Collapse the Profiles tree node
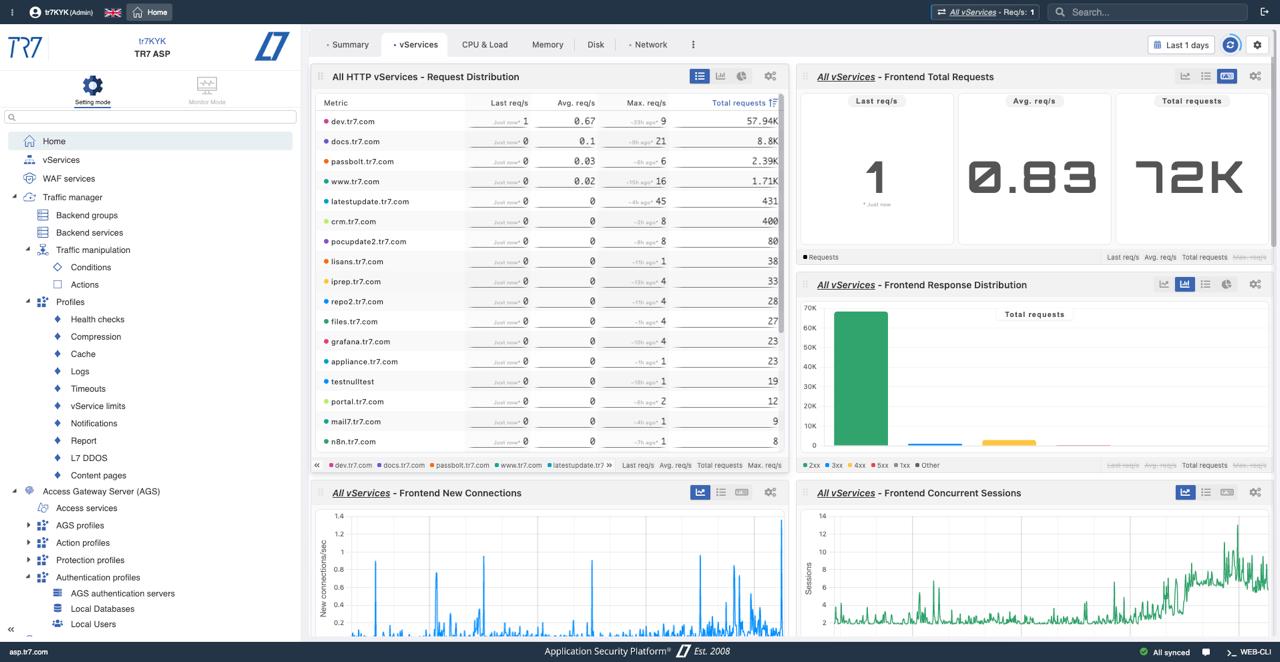This screenshot has height=662, width=1280. 28,302
